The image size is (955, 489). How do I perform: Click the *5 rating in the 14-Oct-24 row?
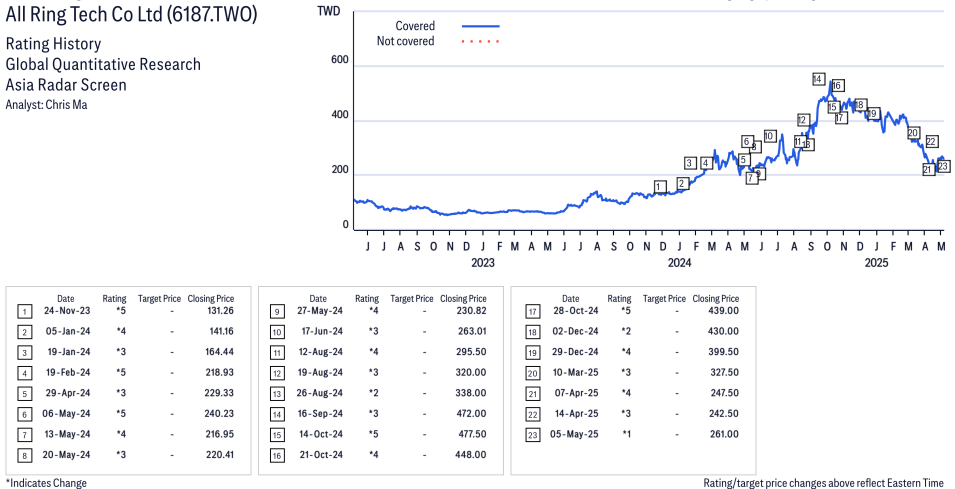point(373,434)
